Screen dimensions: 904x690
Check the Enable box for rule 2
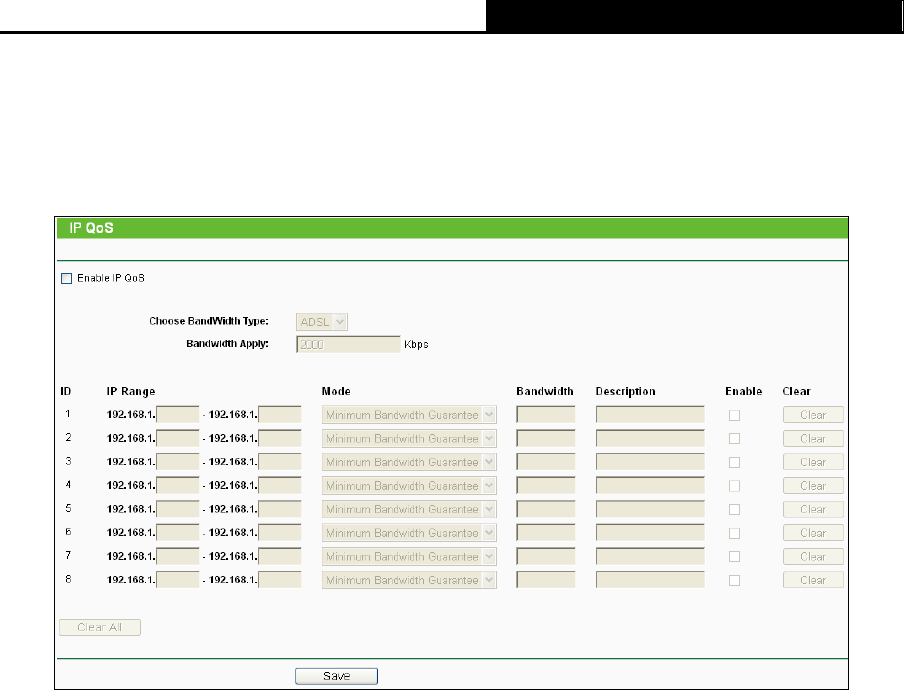tap(734, 439)
